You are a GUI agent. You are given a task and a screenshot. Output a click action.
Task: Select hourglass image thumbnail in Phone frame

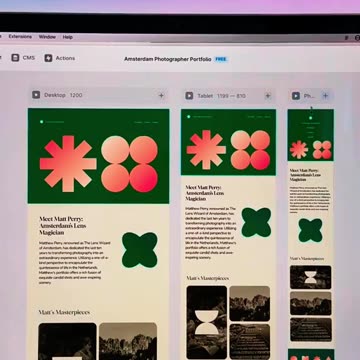click(x=311, y=277)
